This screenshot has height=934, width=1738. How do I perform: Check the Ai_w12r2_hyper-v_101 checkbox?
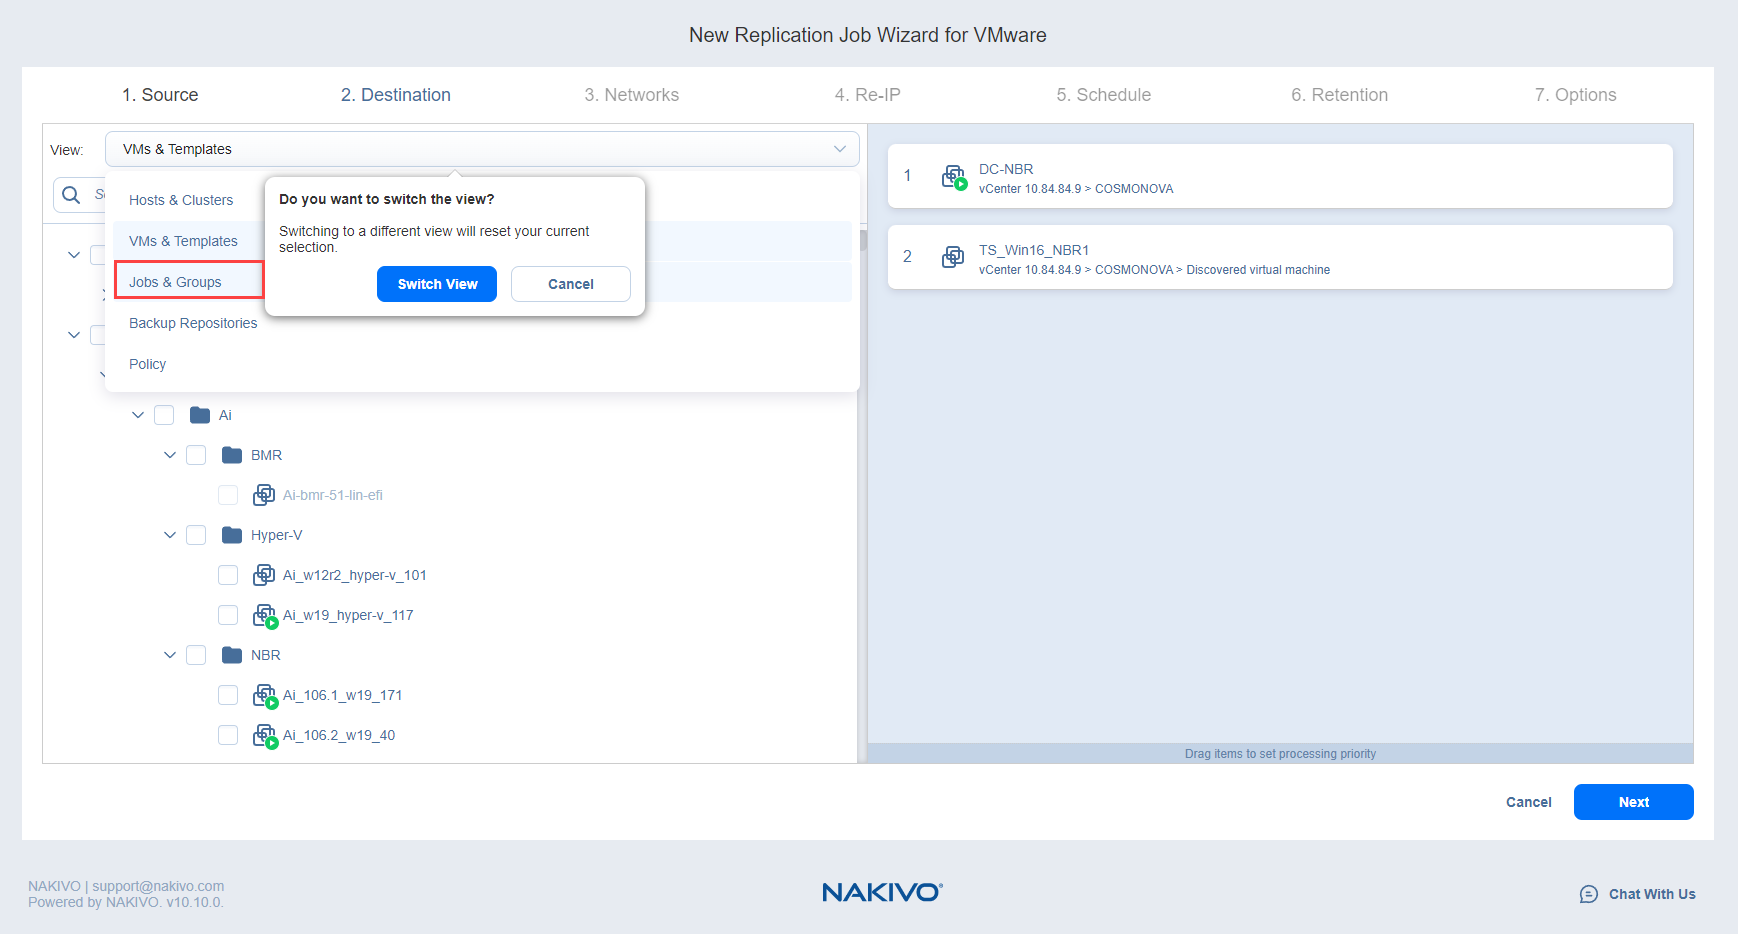pyautogui.click(x=228, y=575)
